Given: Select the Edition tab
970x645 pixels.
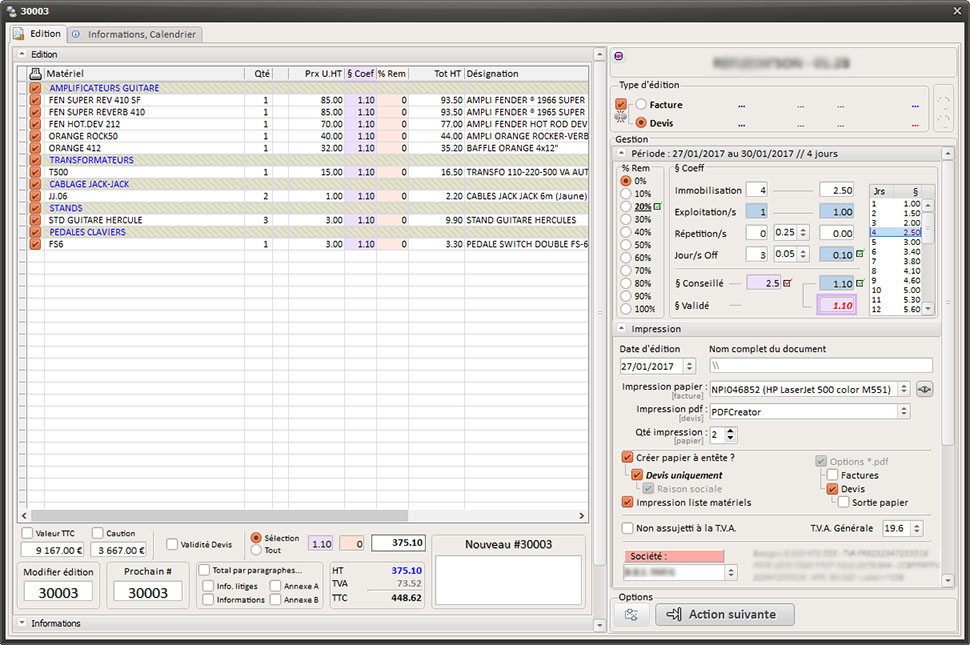Looking at the screenshot, I should pos(38,34).
